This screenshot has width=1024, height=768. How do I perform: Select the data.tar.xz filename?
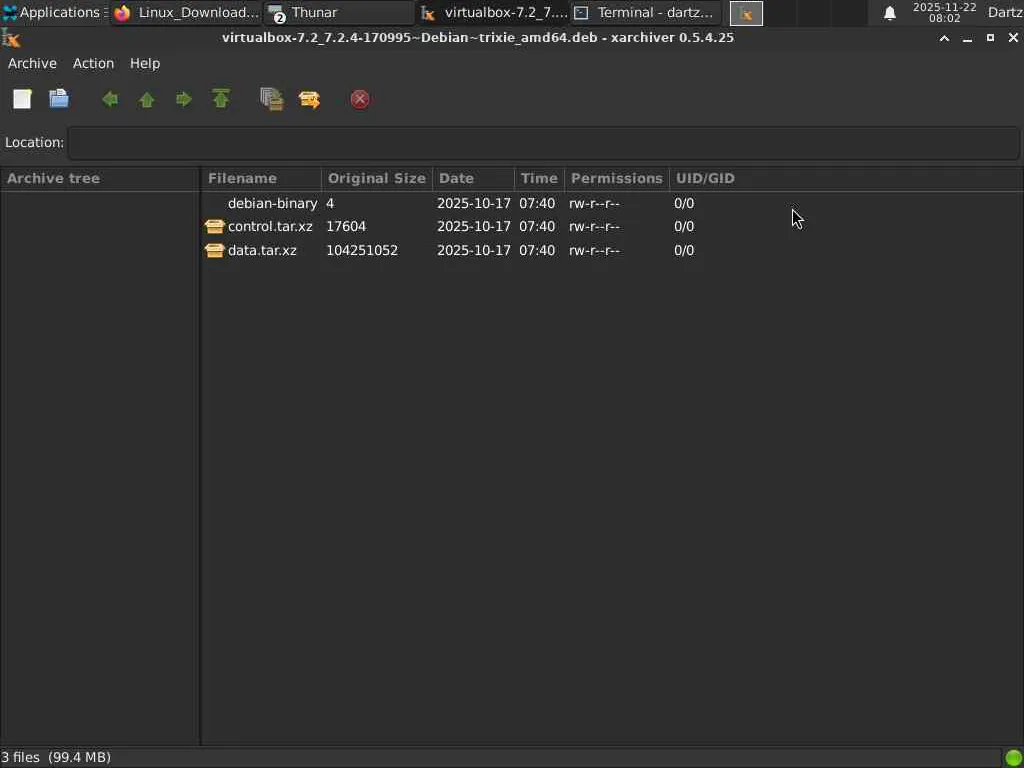pyautogui.click(x=263, y=250)
